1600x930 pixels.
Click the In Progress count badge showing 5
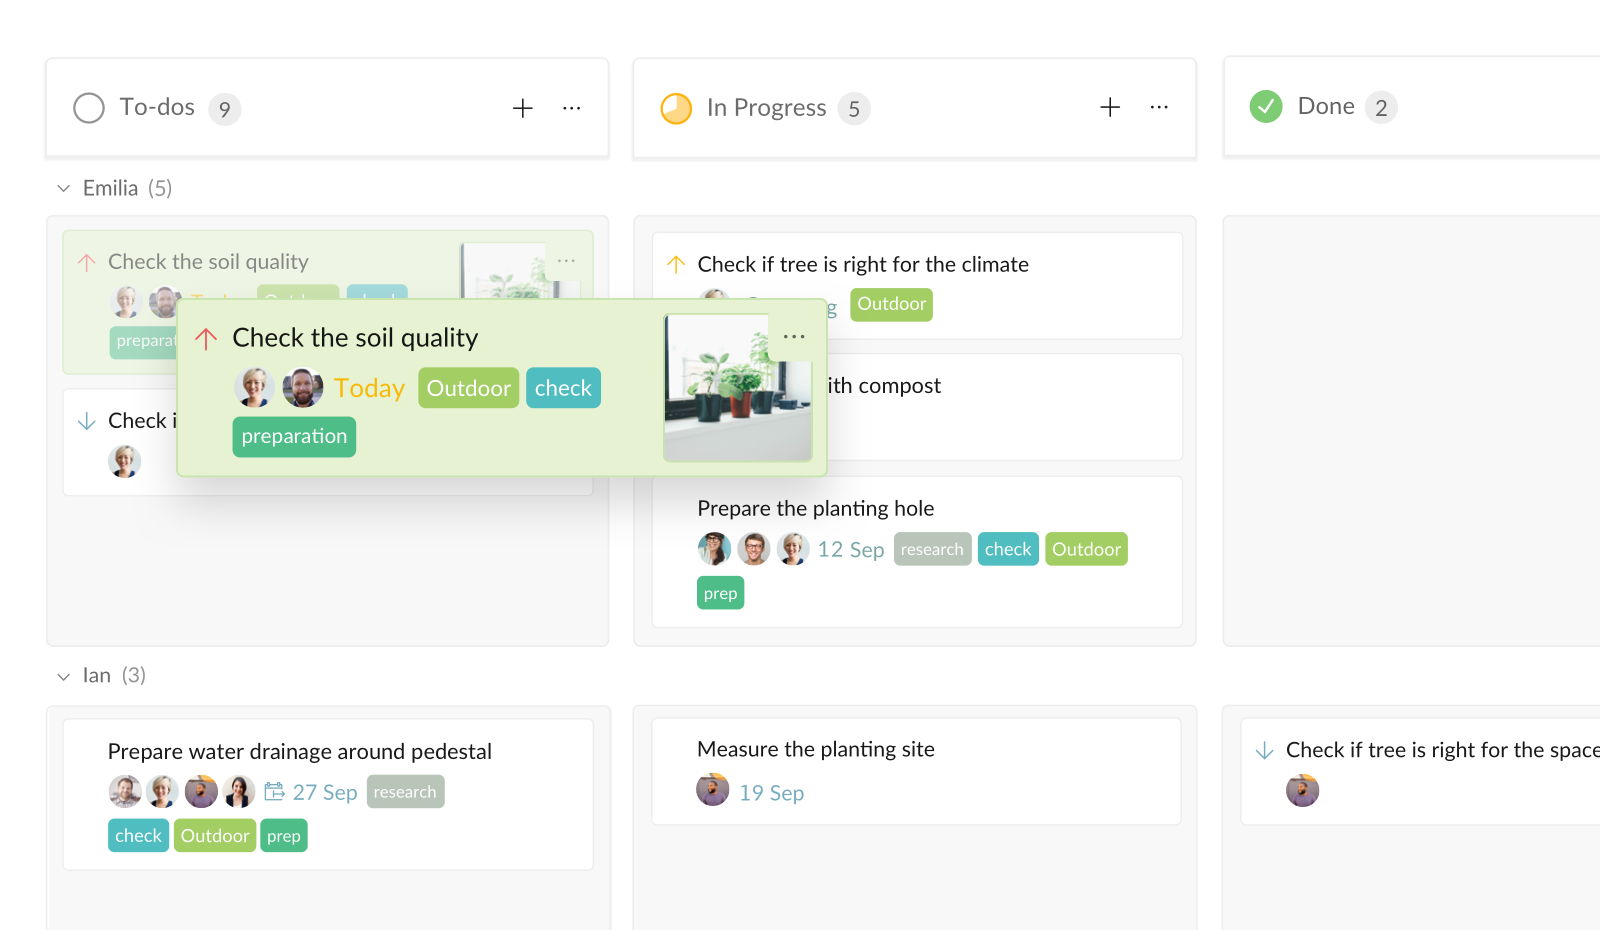point(854,109)
